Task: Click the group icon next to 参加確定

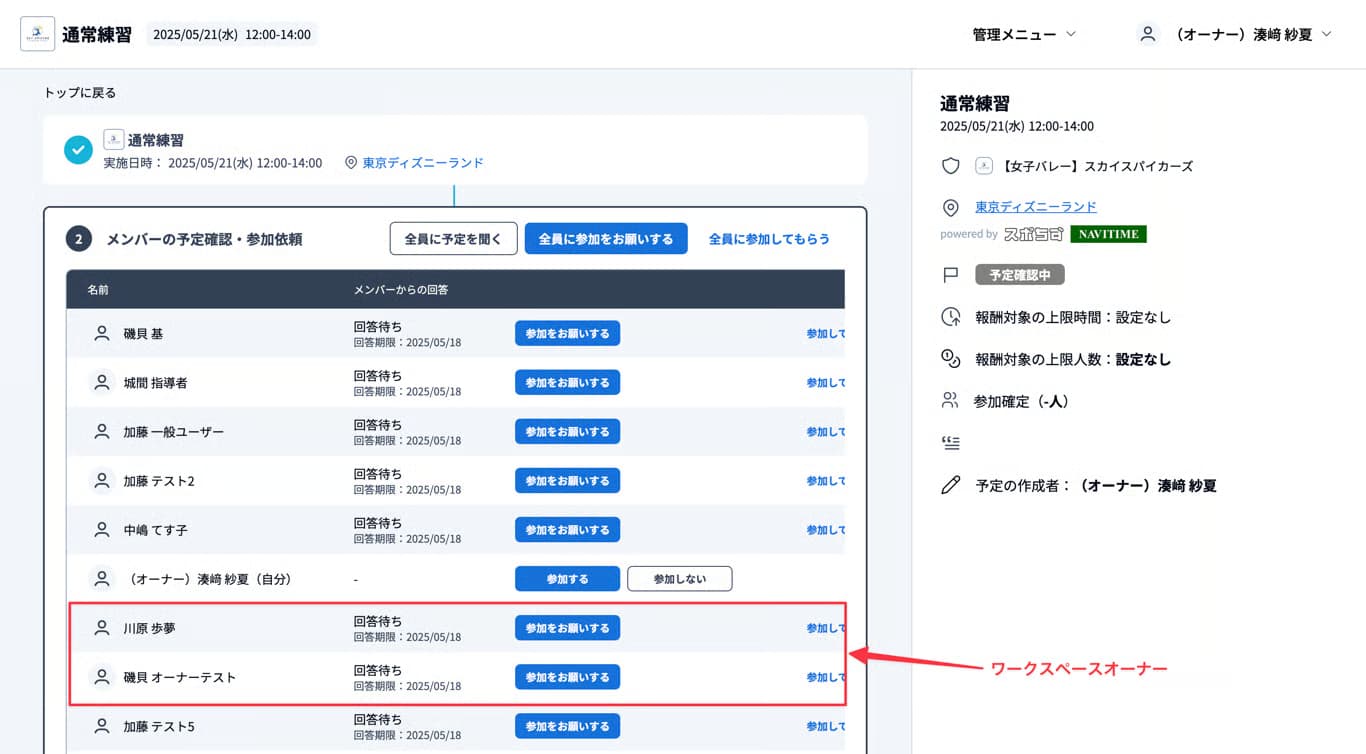Action: [x=950, y=400]
